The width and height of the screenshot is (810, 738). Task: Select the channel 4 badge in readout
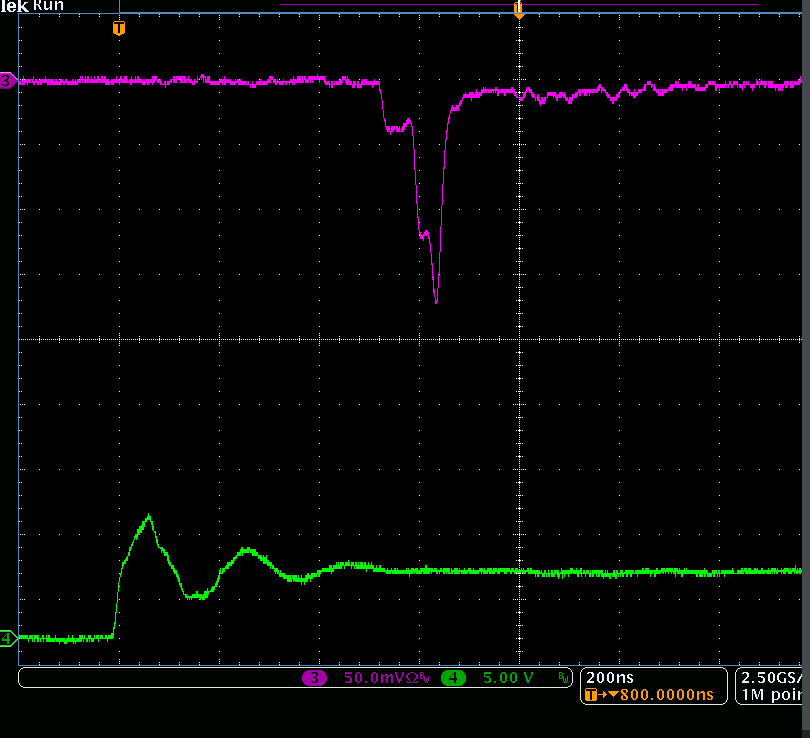(453, 678)
